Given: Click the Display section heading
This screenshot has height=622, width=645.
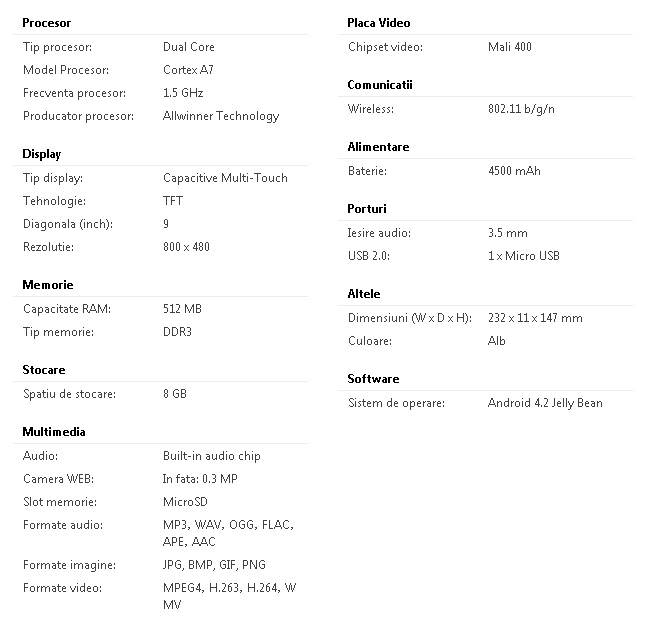Looking at the screenshot, I should (x=41, y=154).
